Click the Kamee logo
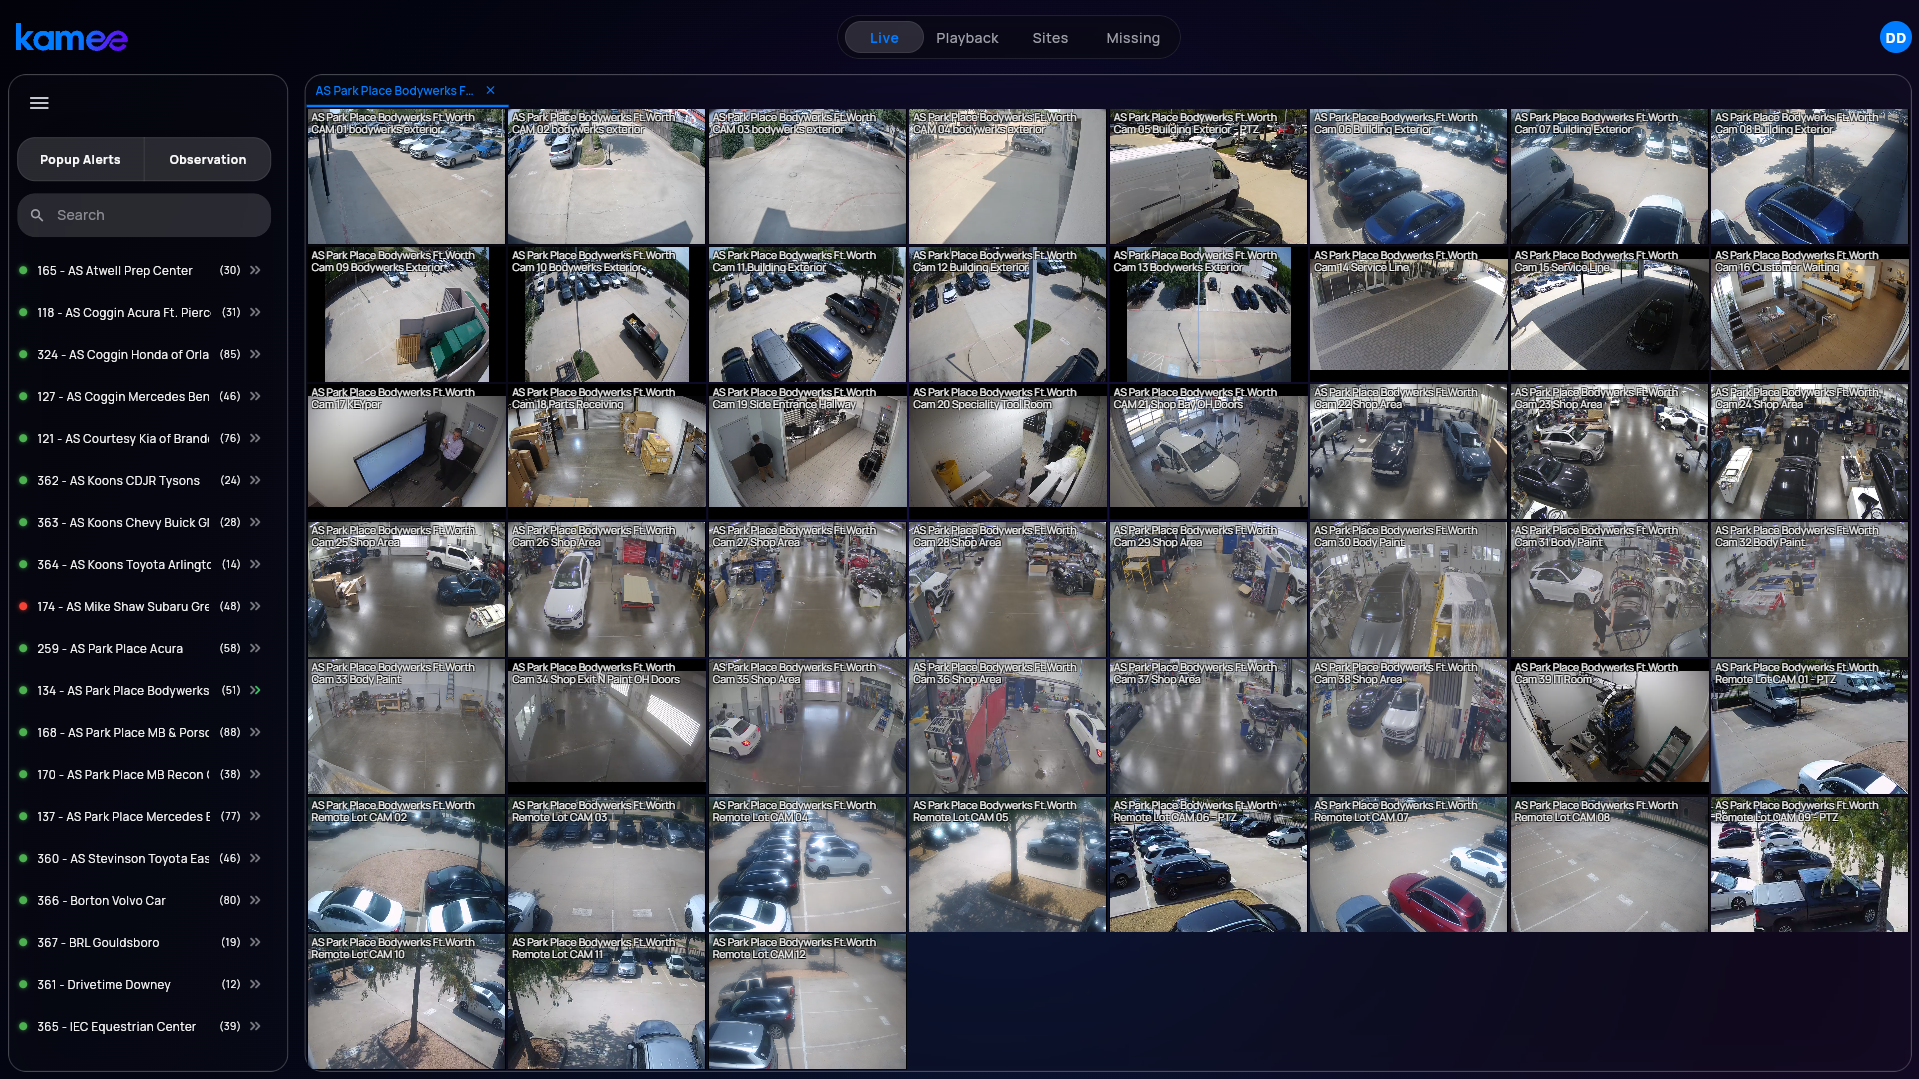This screenshot has height=1079, width=1919. pyautogui.click(x=71, y=38)
